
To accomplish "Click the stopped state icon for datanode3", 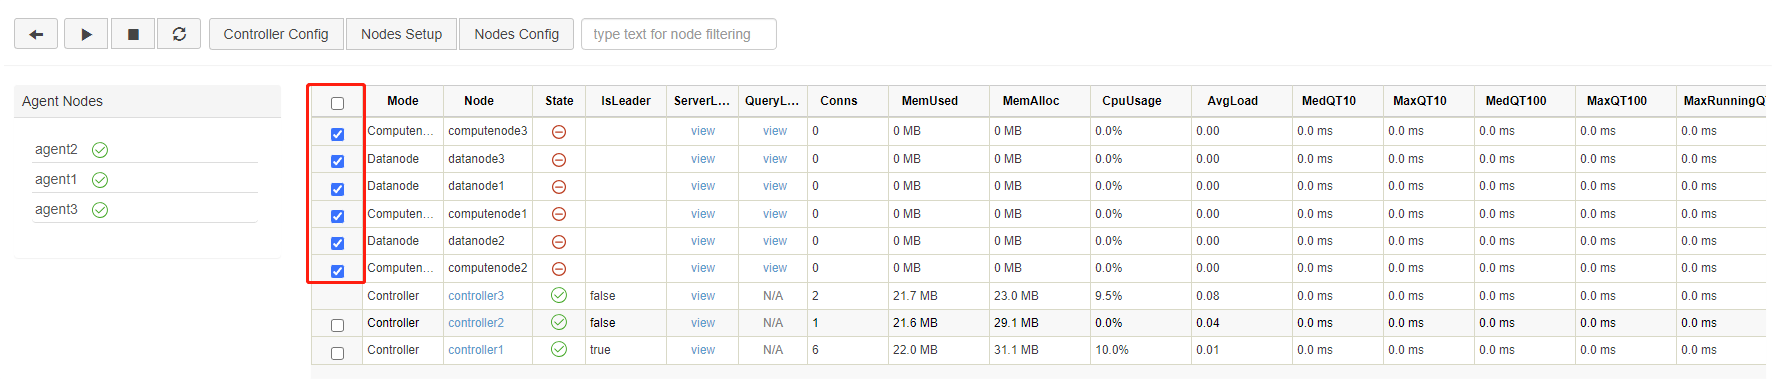I will pos(559,159).
